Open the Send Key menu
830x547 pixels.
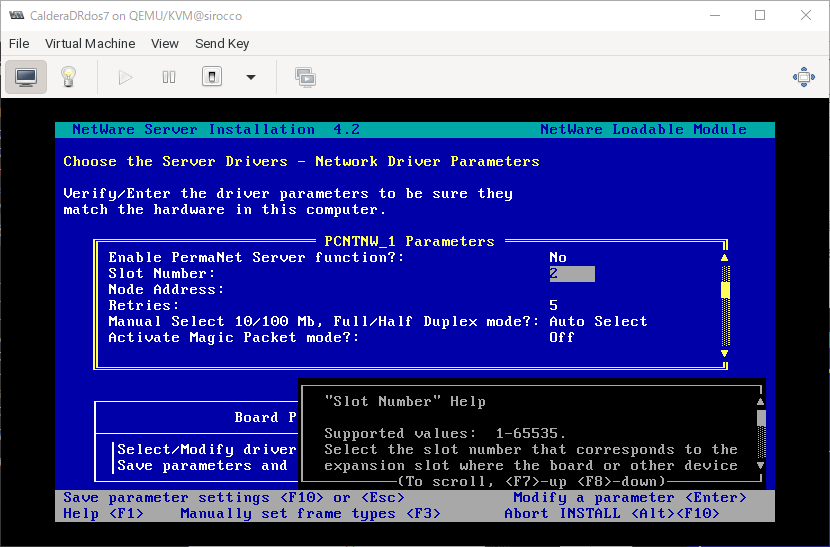[222, 43]
